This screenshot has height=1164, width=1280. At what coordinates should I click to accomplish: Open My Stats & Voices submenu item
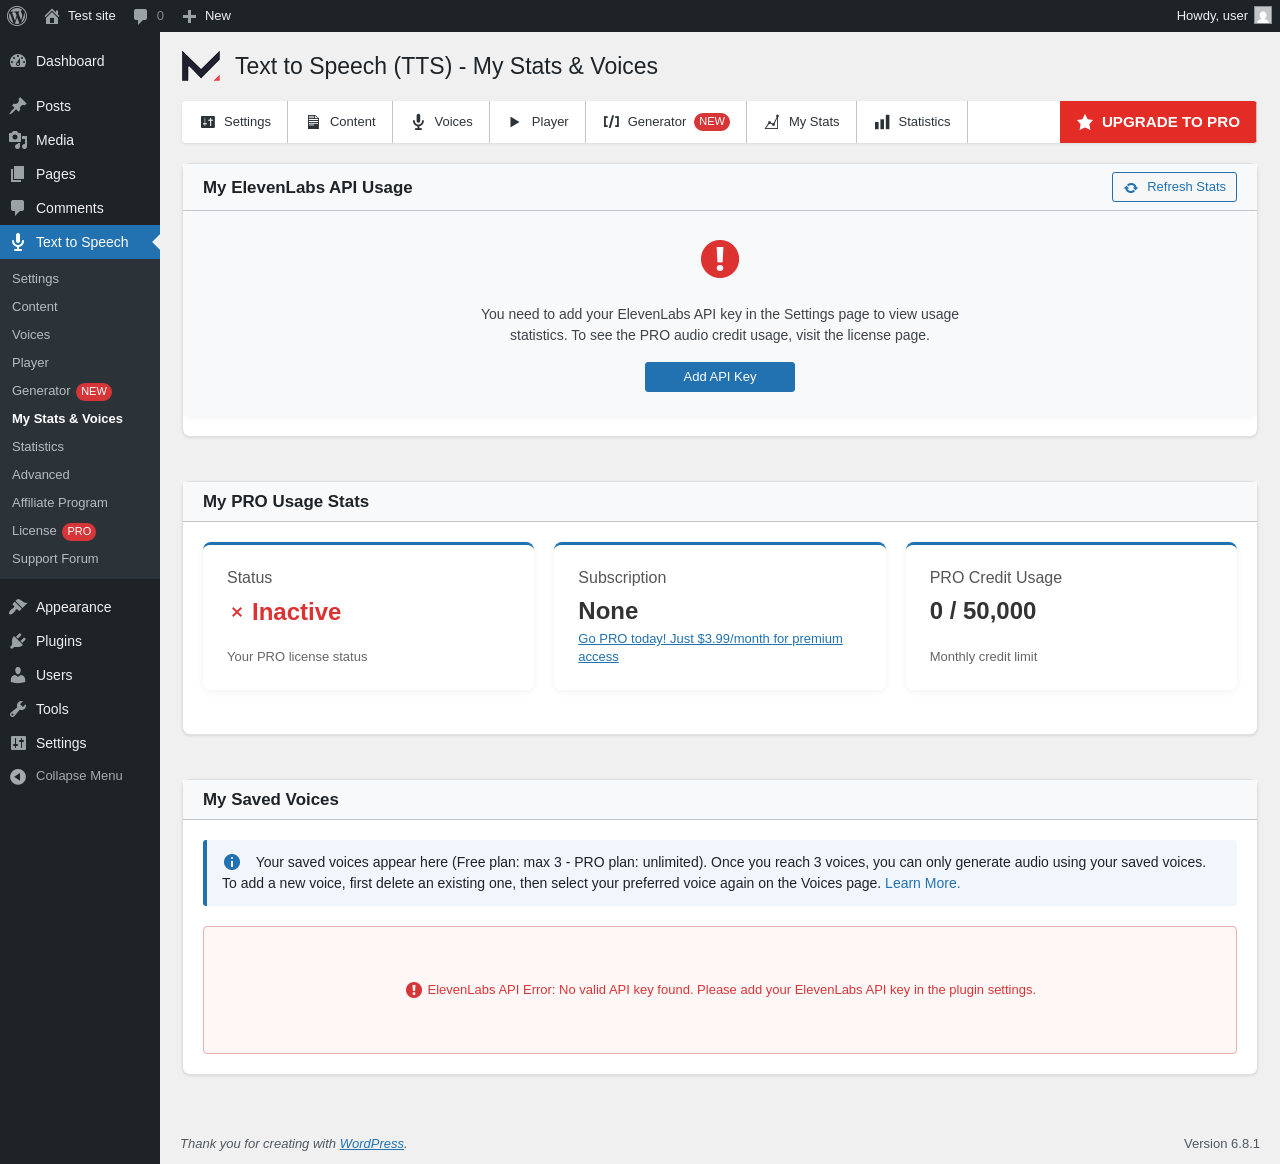coord(80,419)
